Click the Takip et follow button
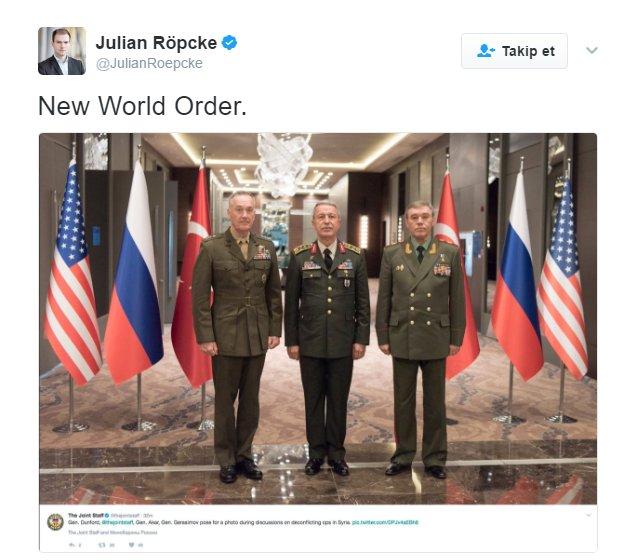The height and width of the screenshot is (560, 635). pos(514,51)
